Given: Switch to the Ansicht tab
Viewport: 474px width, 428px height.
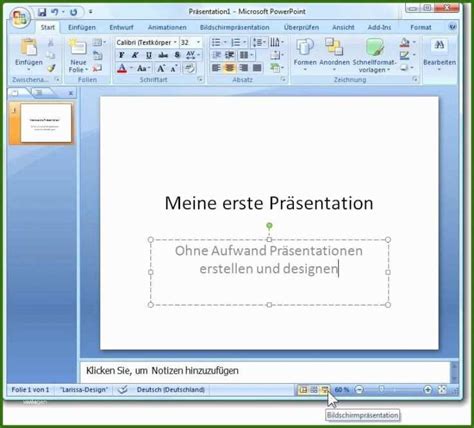Looking at the screenshot, I should coord(343,27).
